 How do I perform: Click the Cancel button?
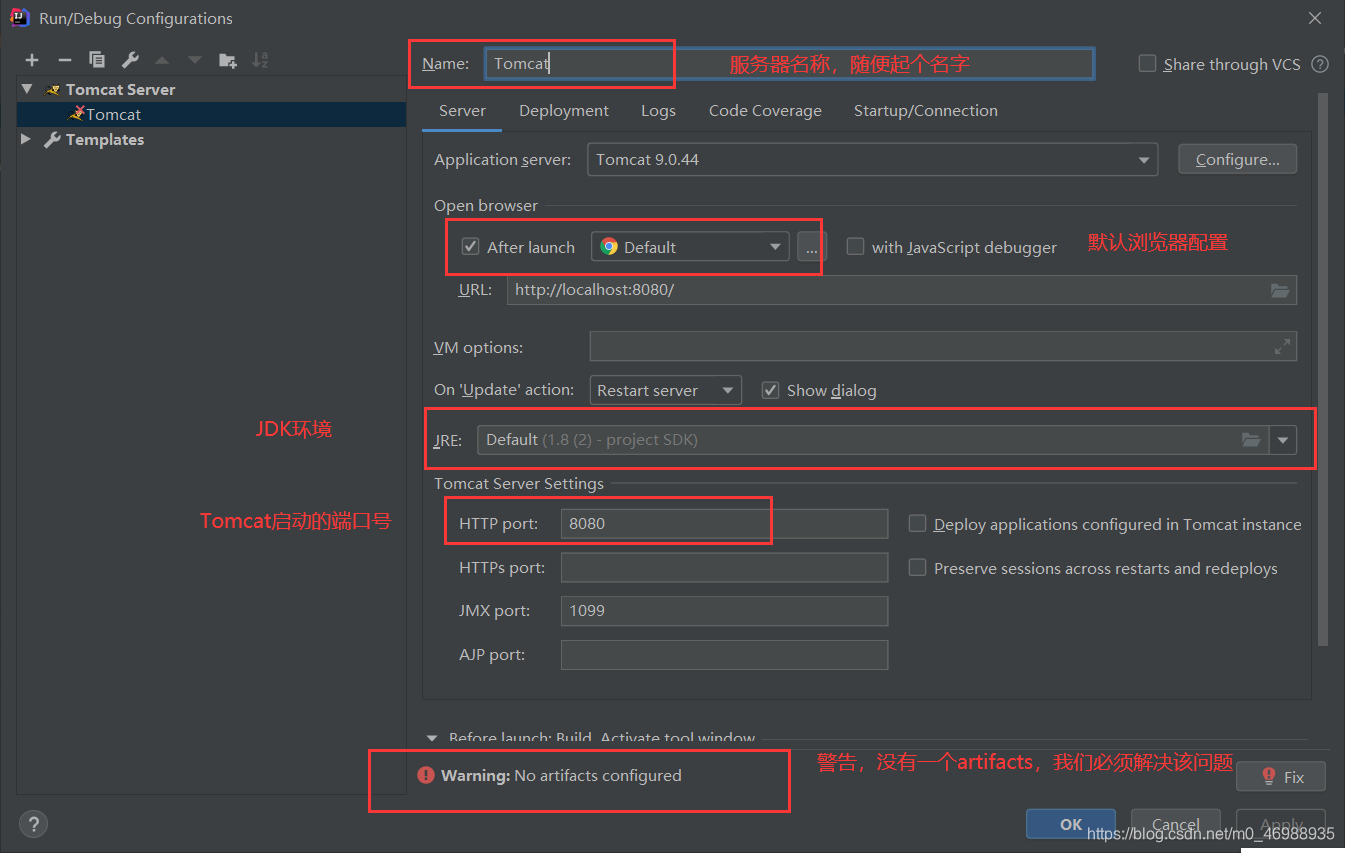(1176, 824)
